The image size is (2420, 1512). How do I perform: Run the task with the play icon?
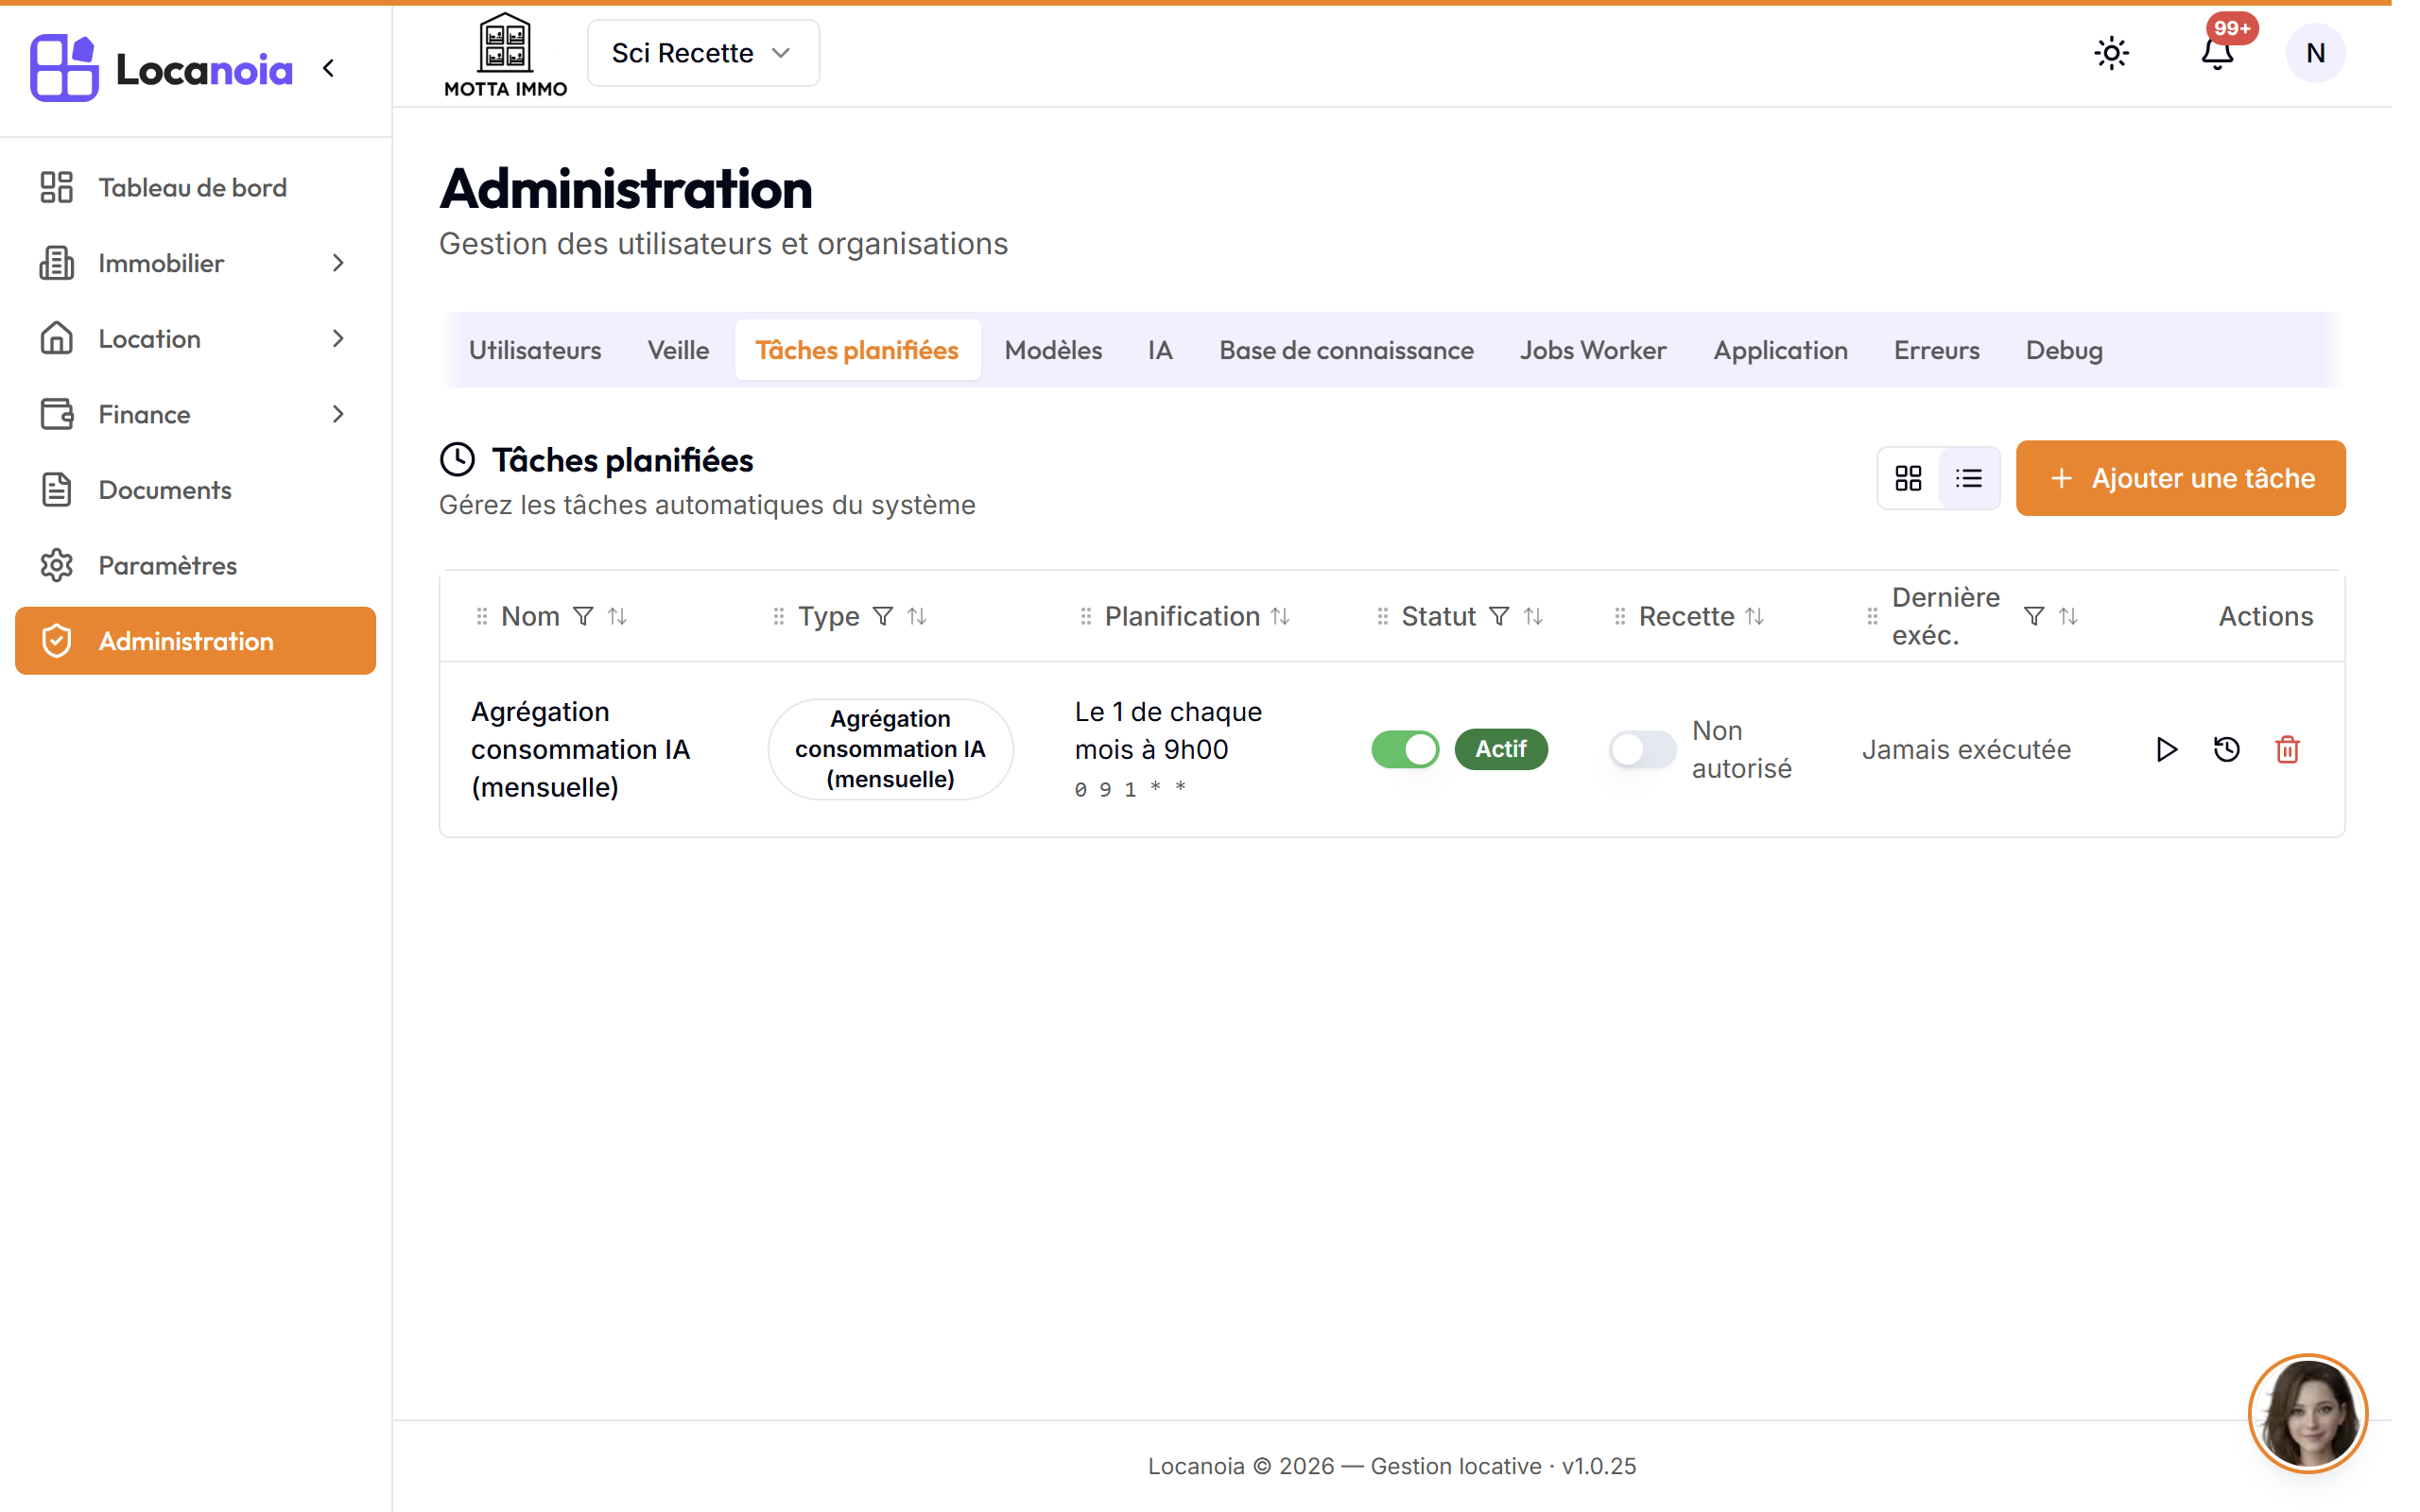click(2165, 749)
